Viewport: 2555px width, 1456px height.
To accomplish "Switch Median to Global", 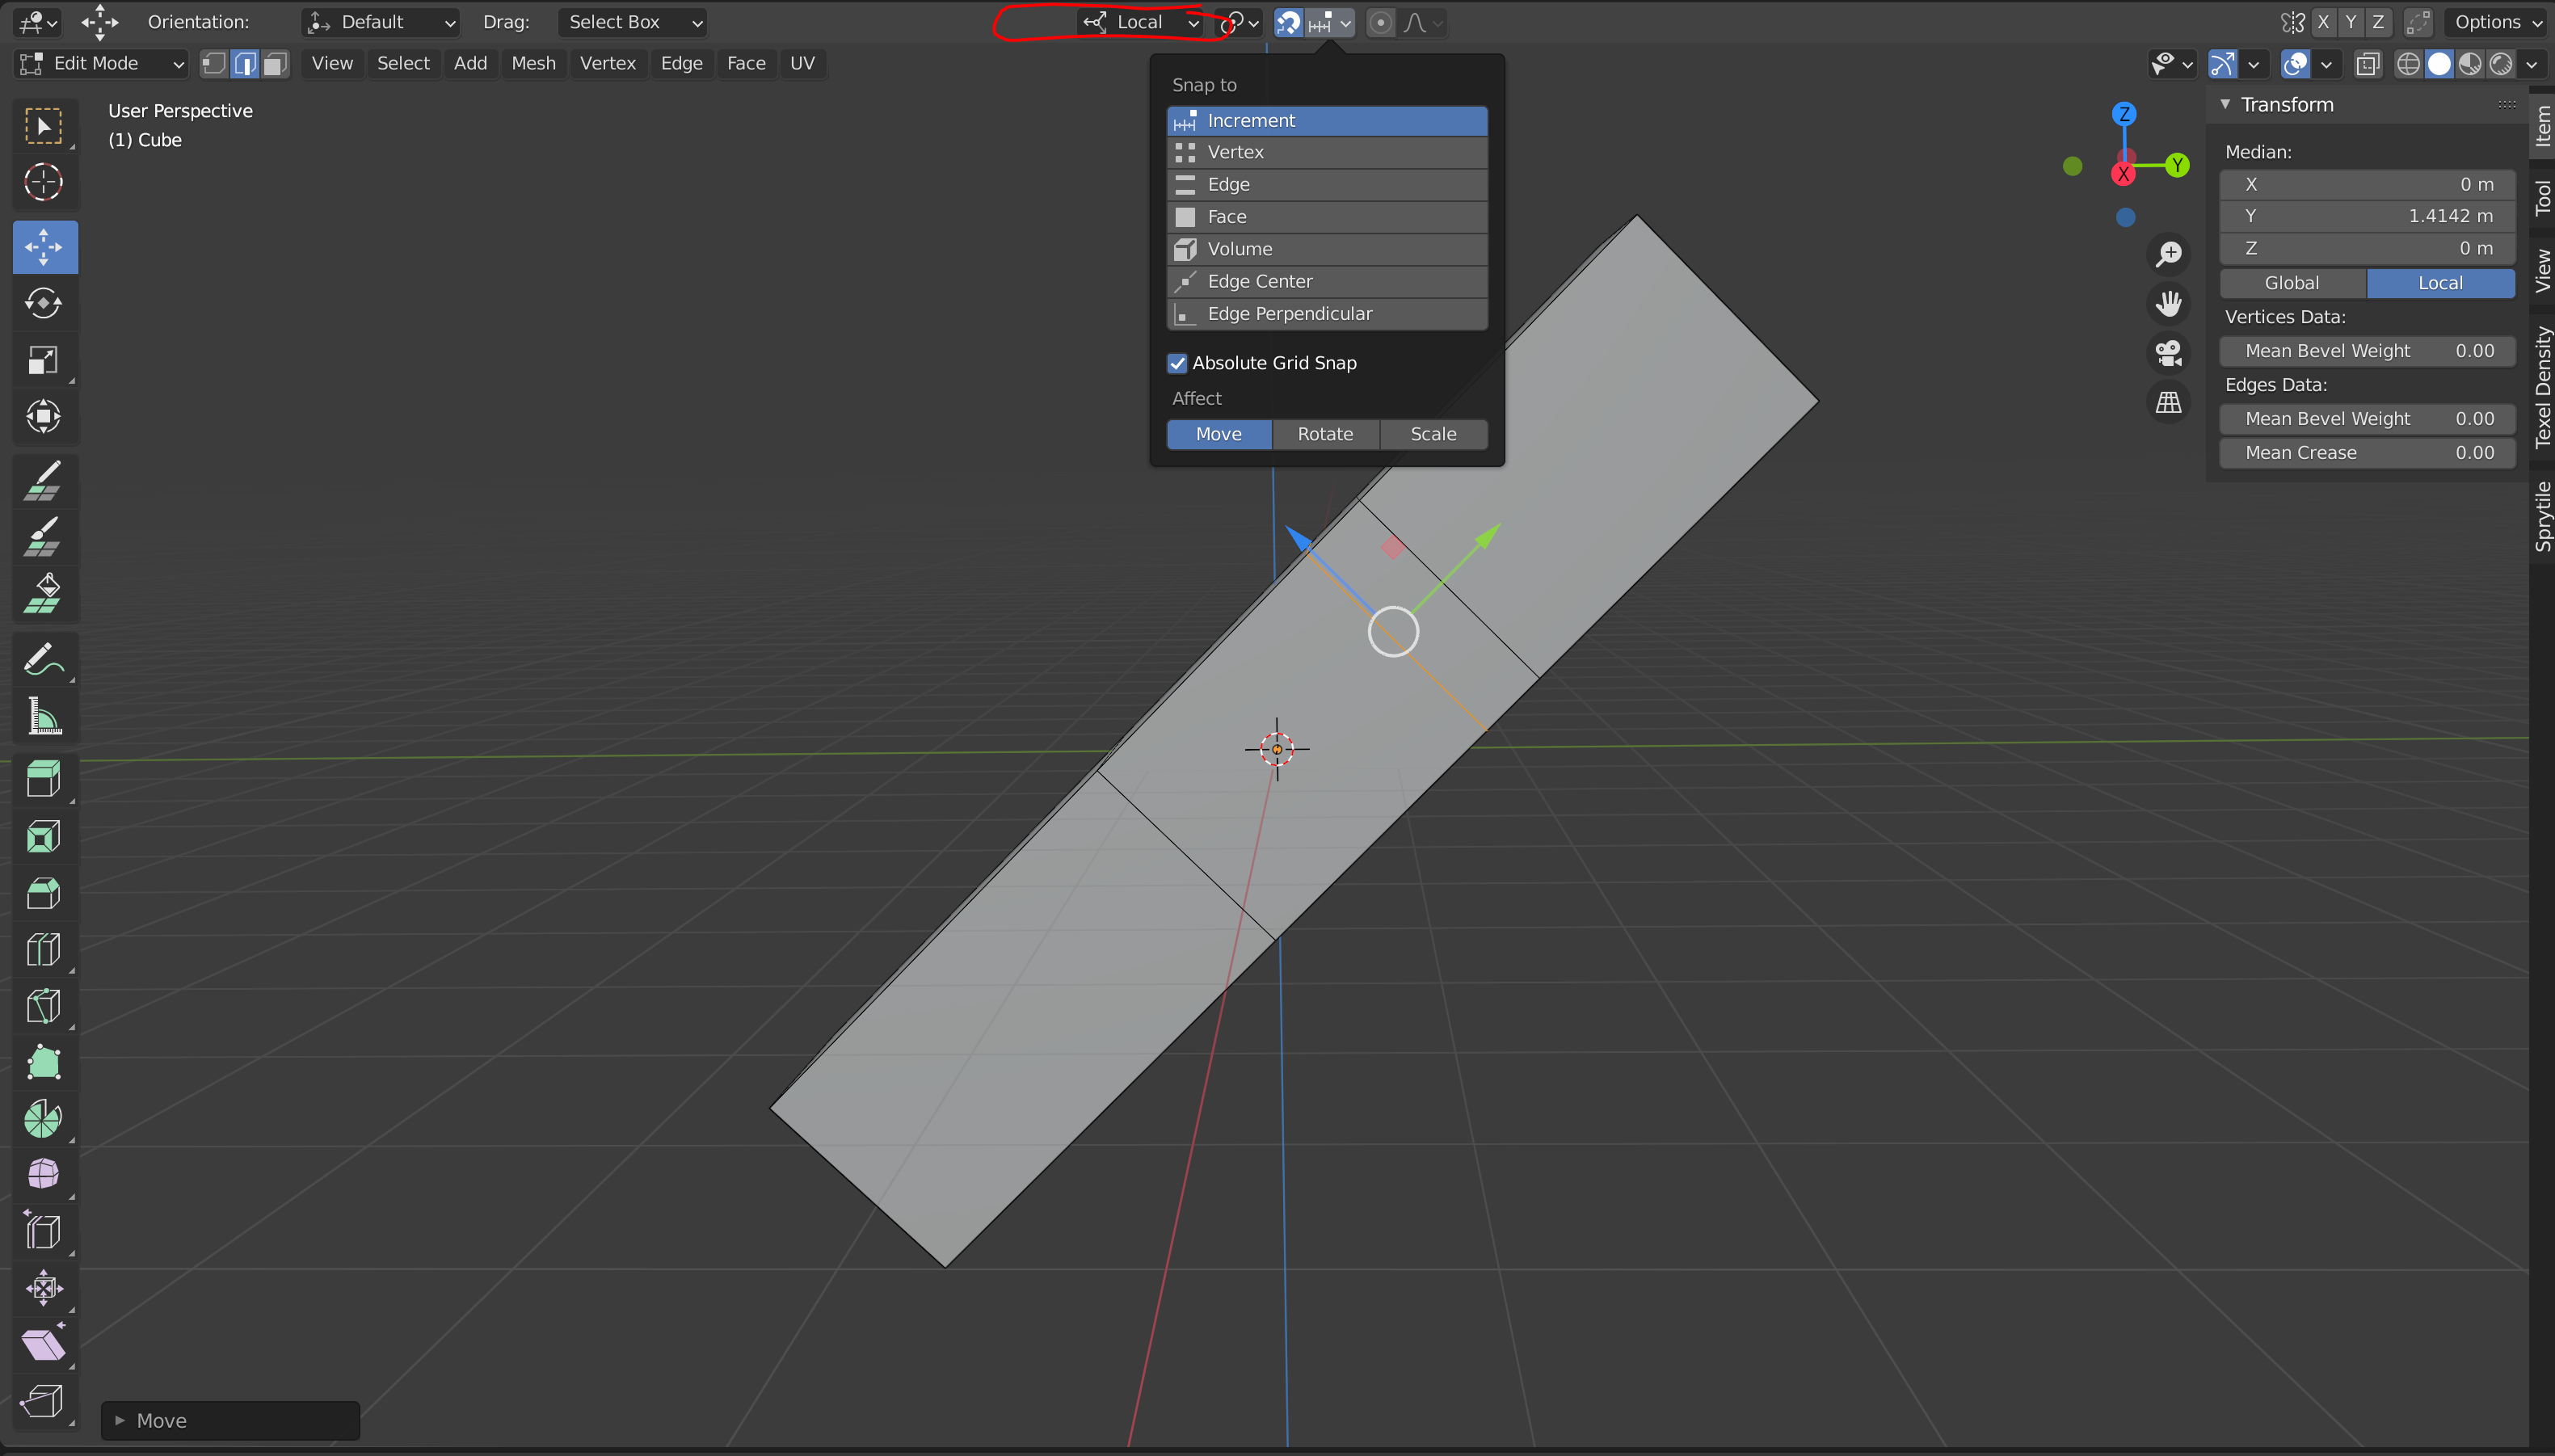I will pos(2292,283).
